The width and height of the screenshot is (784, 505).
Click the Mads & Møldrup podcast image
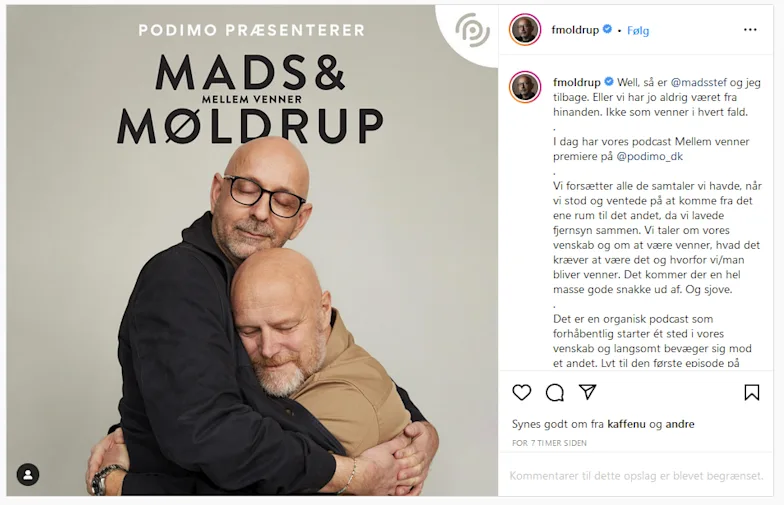(252, 250)
